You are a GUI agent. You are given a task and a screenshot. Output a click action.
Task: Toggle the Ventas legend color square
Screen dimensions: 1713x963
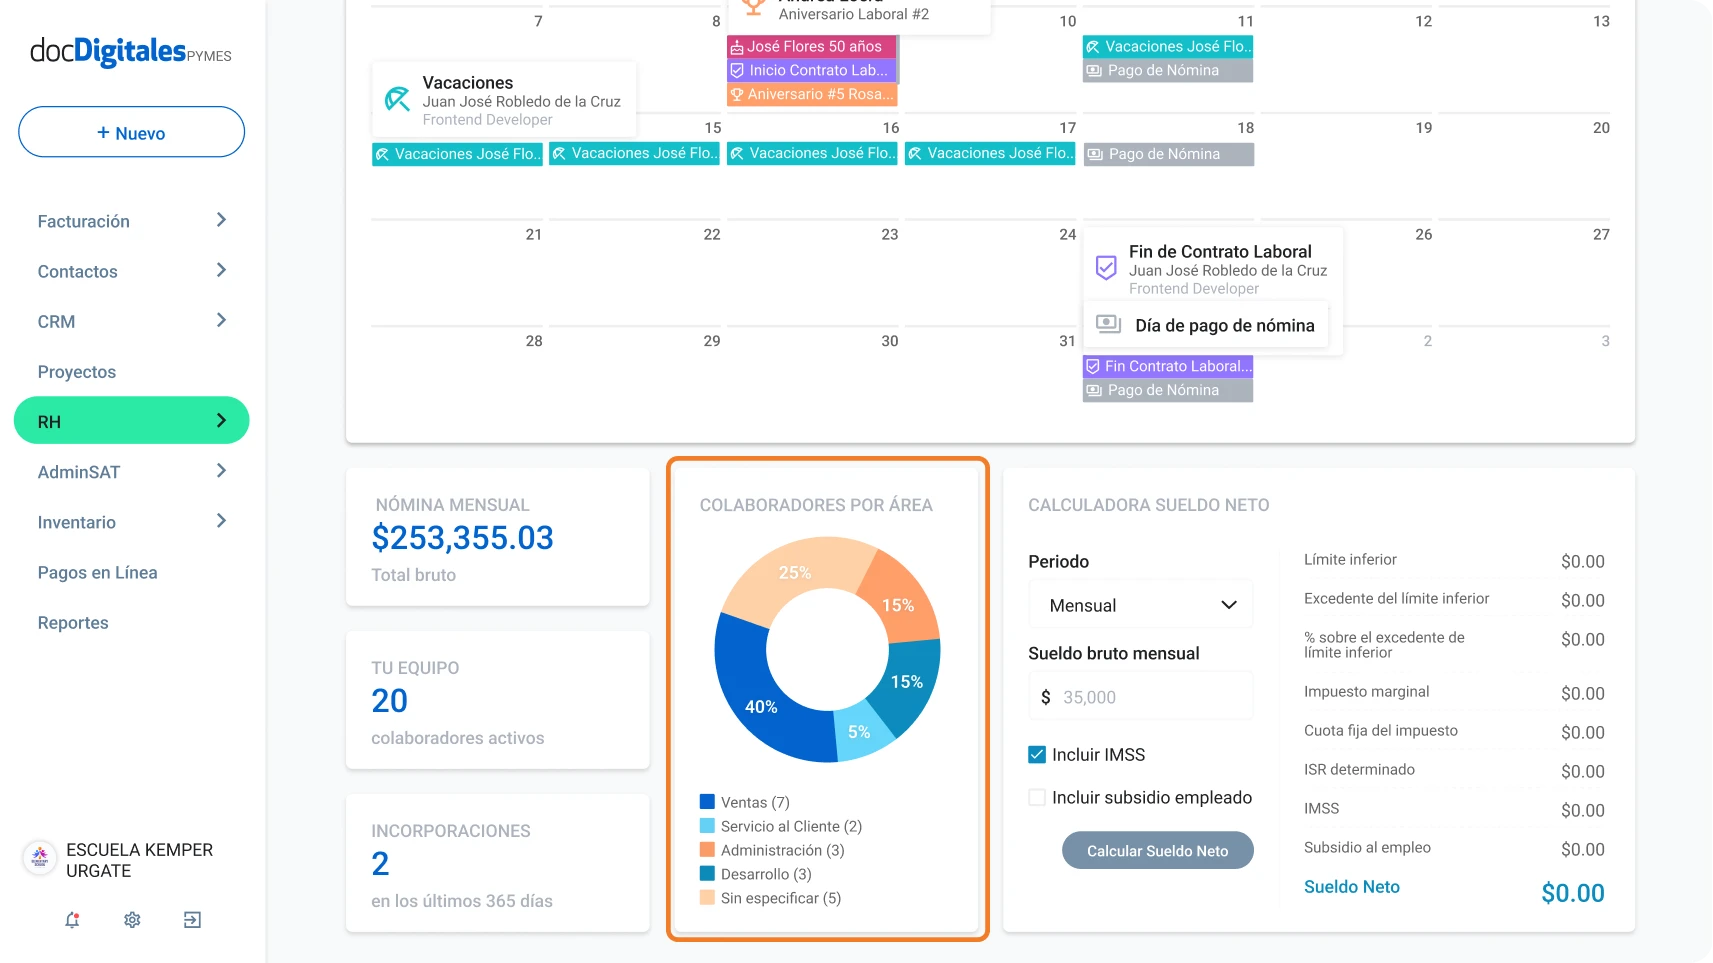[x=707, y=802]
